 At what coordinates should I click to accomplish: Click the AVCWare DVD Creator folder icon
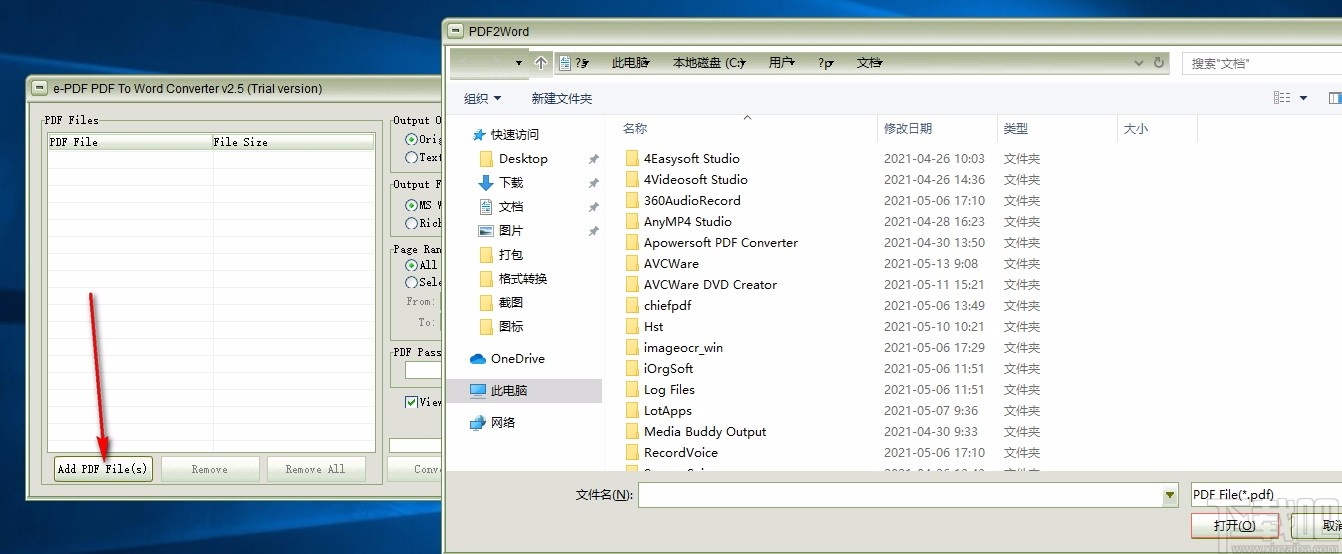tap(632, 284)
